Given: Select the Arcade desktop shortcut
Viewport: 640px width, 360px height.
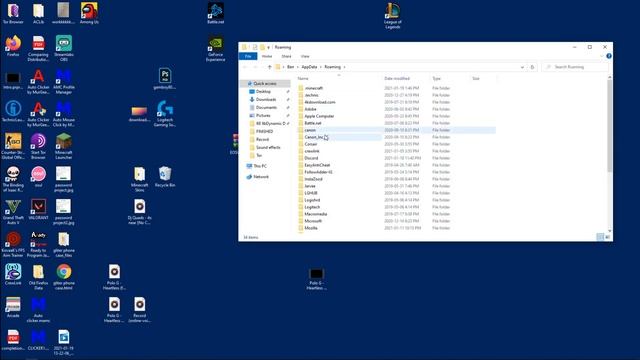Looking at the screenshot, I should [x=13, y=307].
